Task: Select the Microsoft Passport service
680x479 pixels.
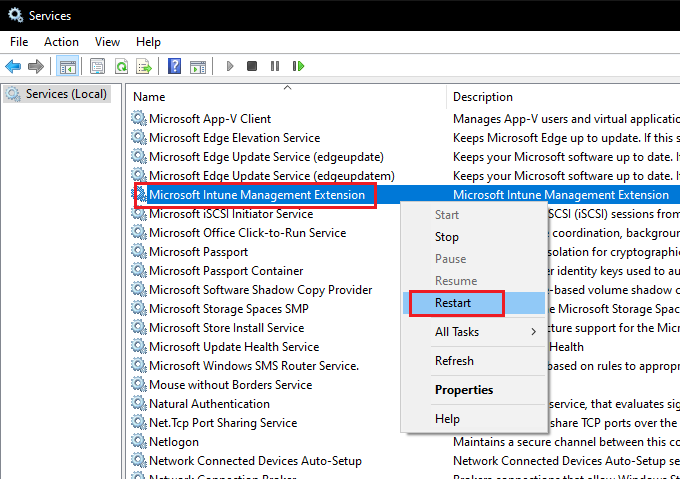Action: [x=199, y=252]
